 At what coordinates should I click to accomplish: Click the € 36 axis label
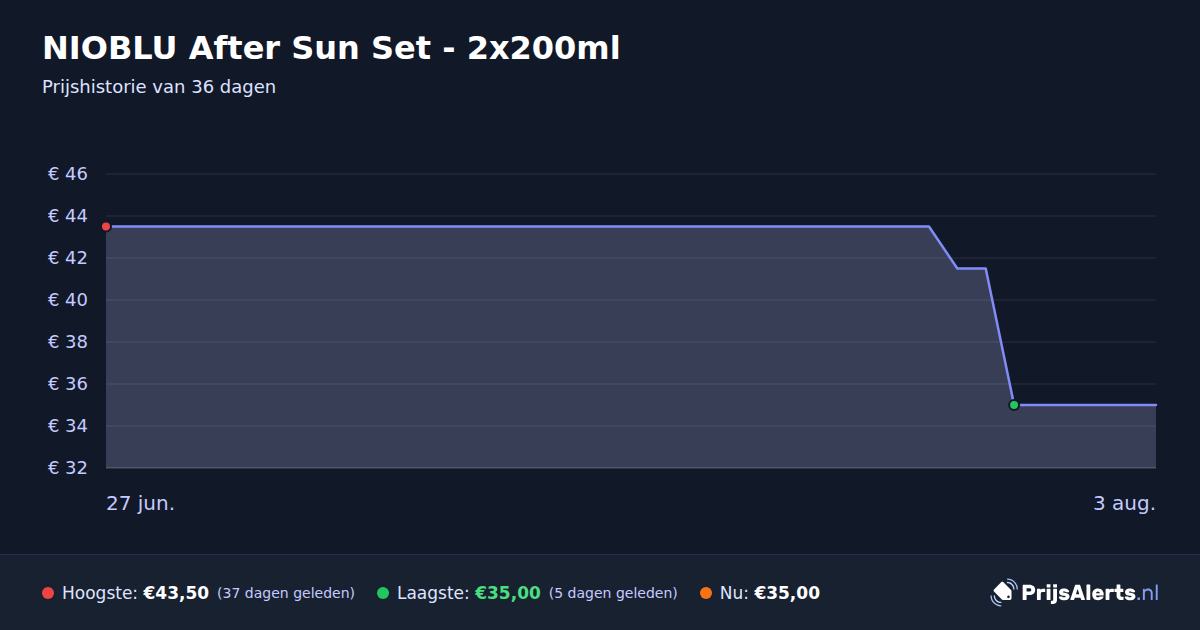pyautogui.click(x=68, y=384)
